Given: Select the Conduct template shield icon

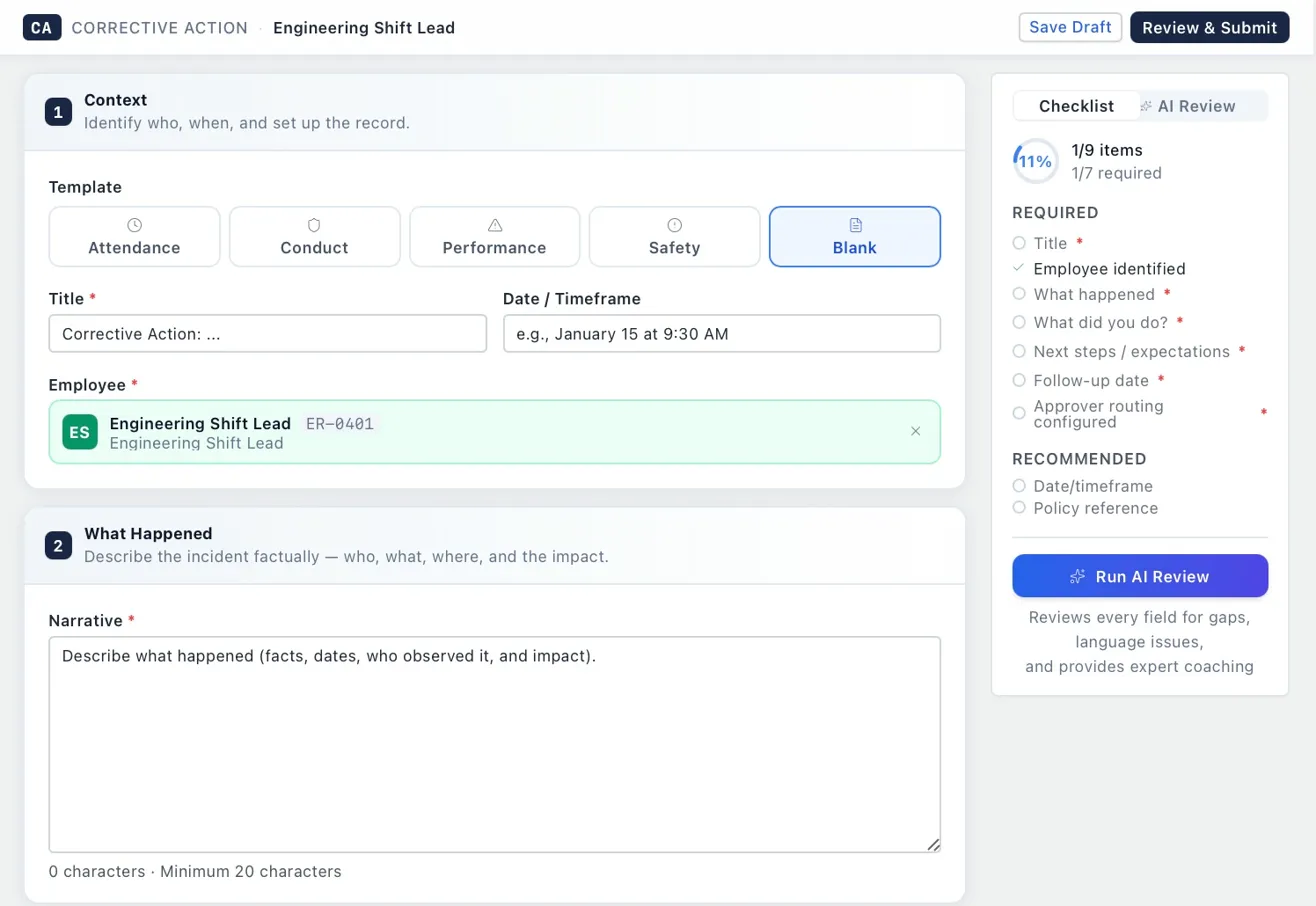Looking at the screenshot, I should coord(314,225).
